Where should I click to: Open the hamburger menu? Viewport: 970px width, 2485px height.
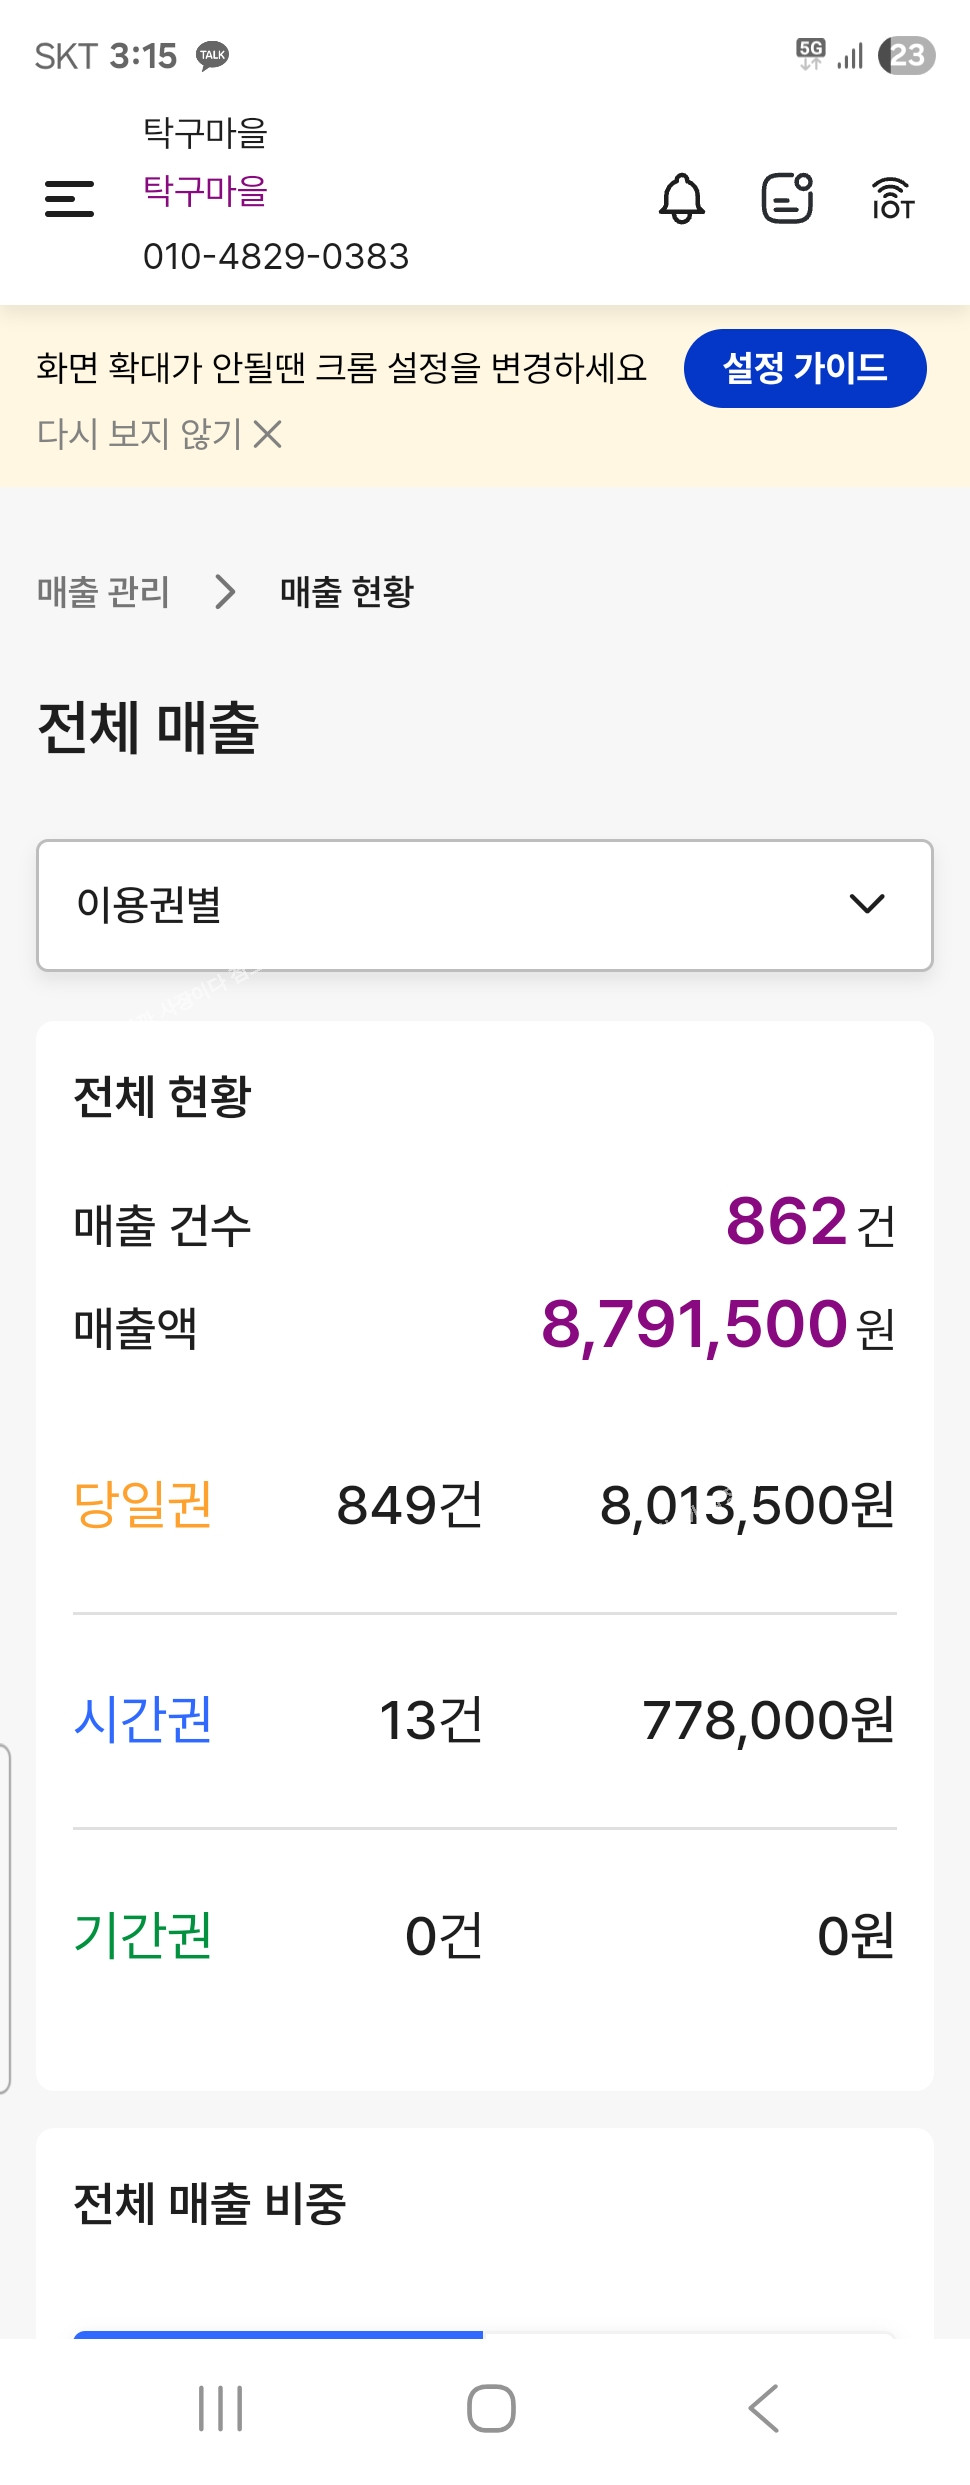click(x=70, y=198)
